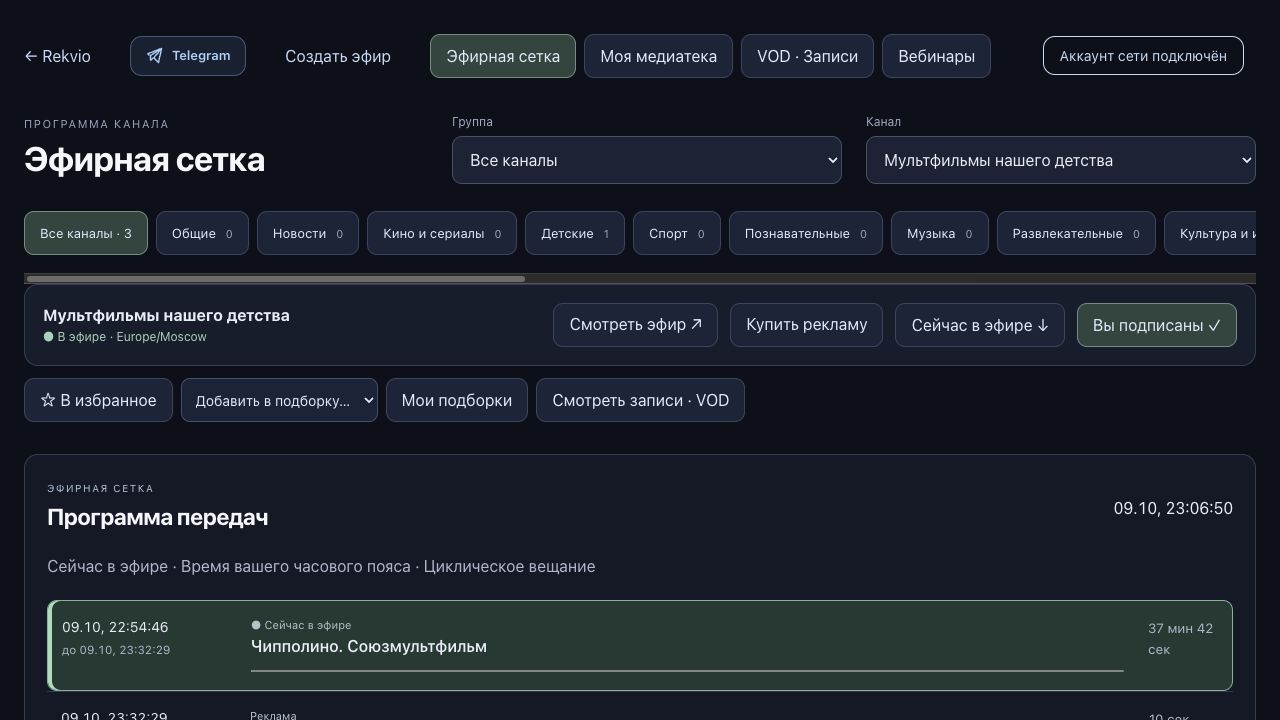Go to the Вебинары tab
1280x720 pixels.
tap(936, 56)
